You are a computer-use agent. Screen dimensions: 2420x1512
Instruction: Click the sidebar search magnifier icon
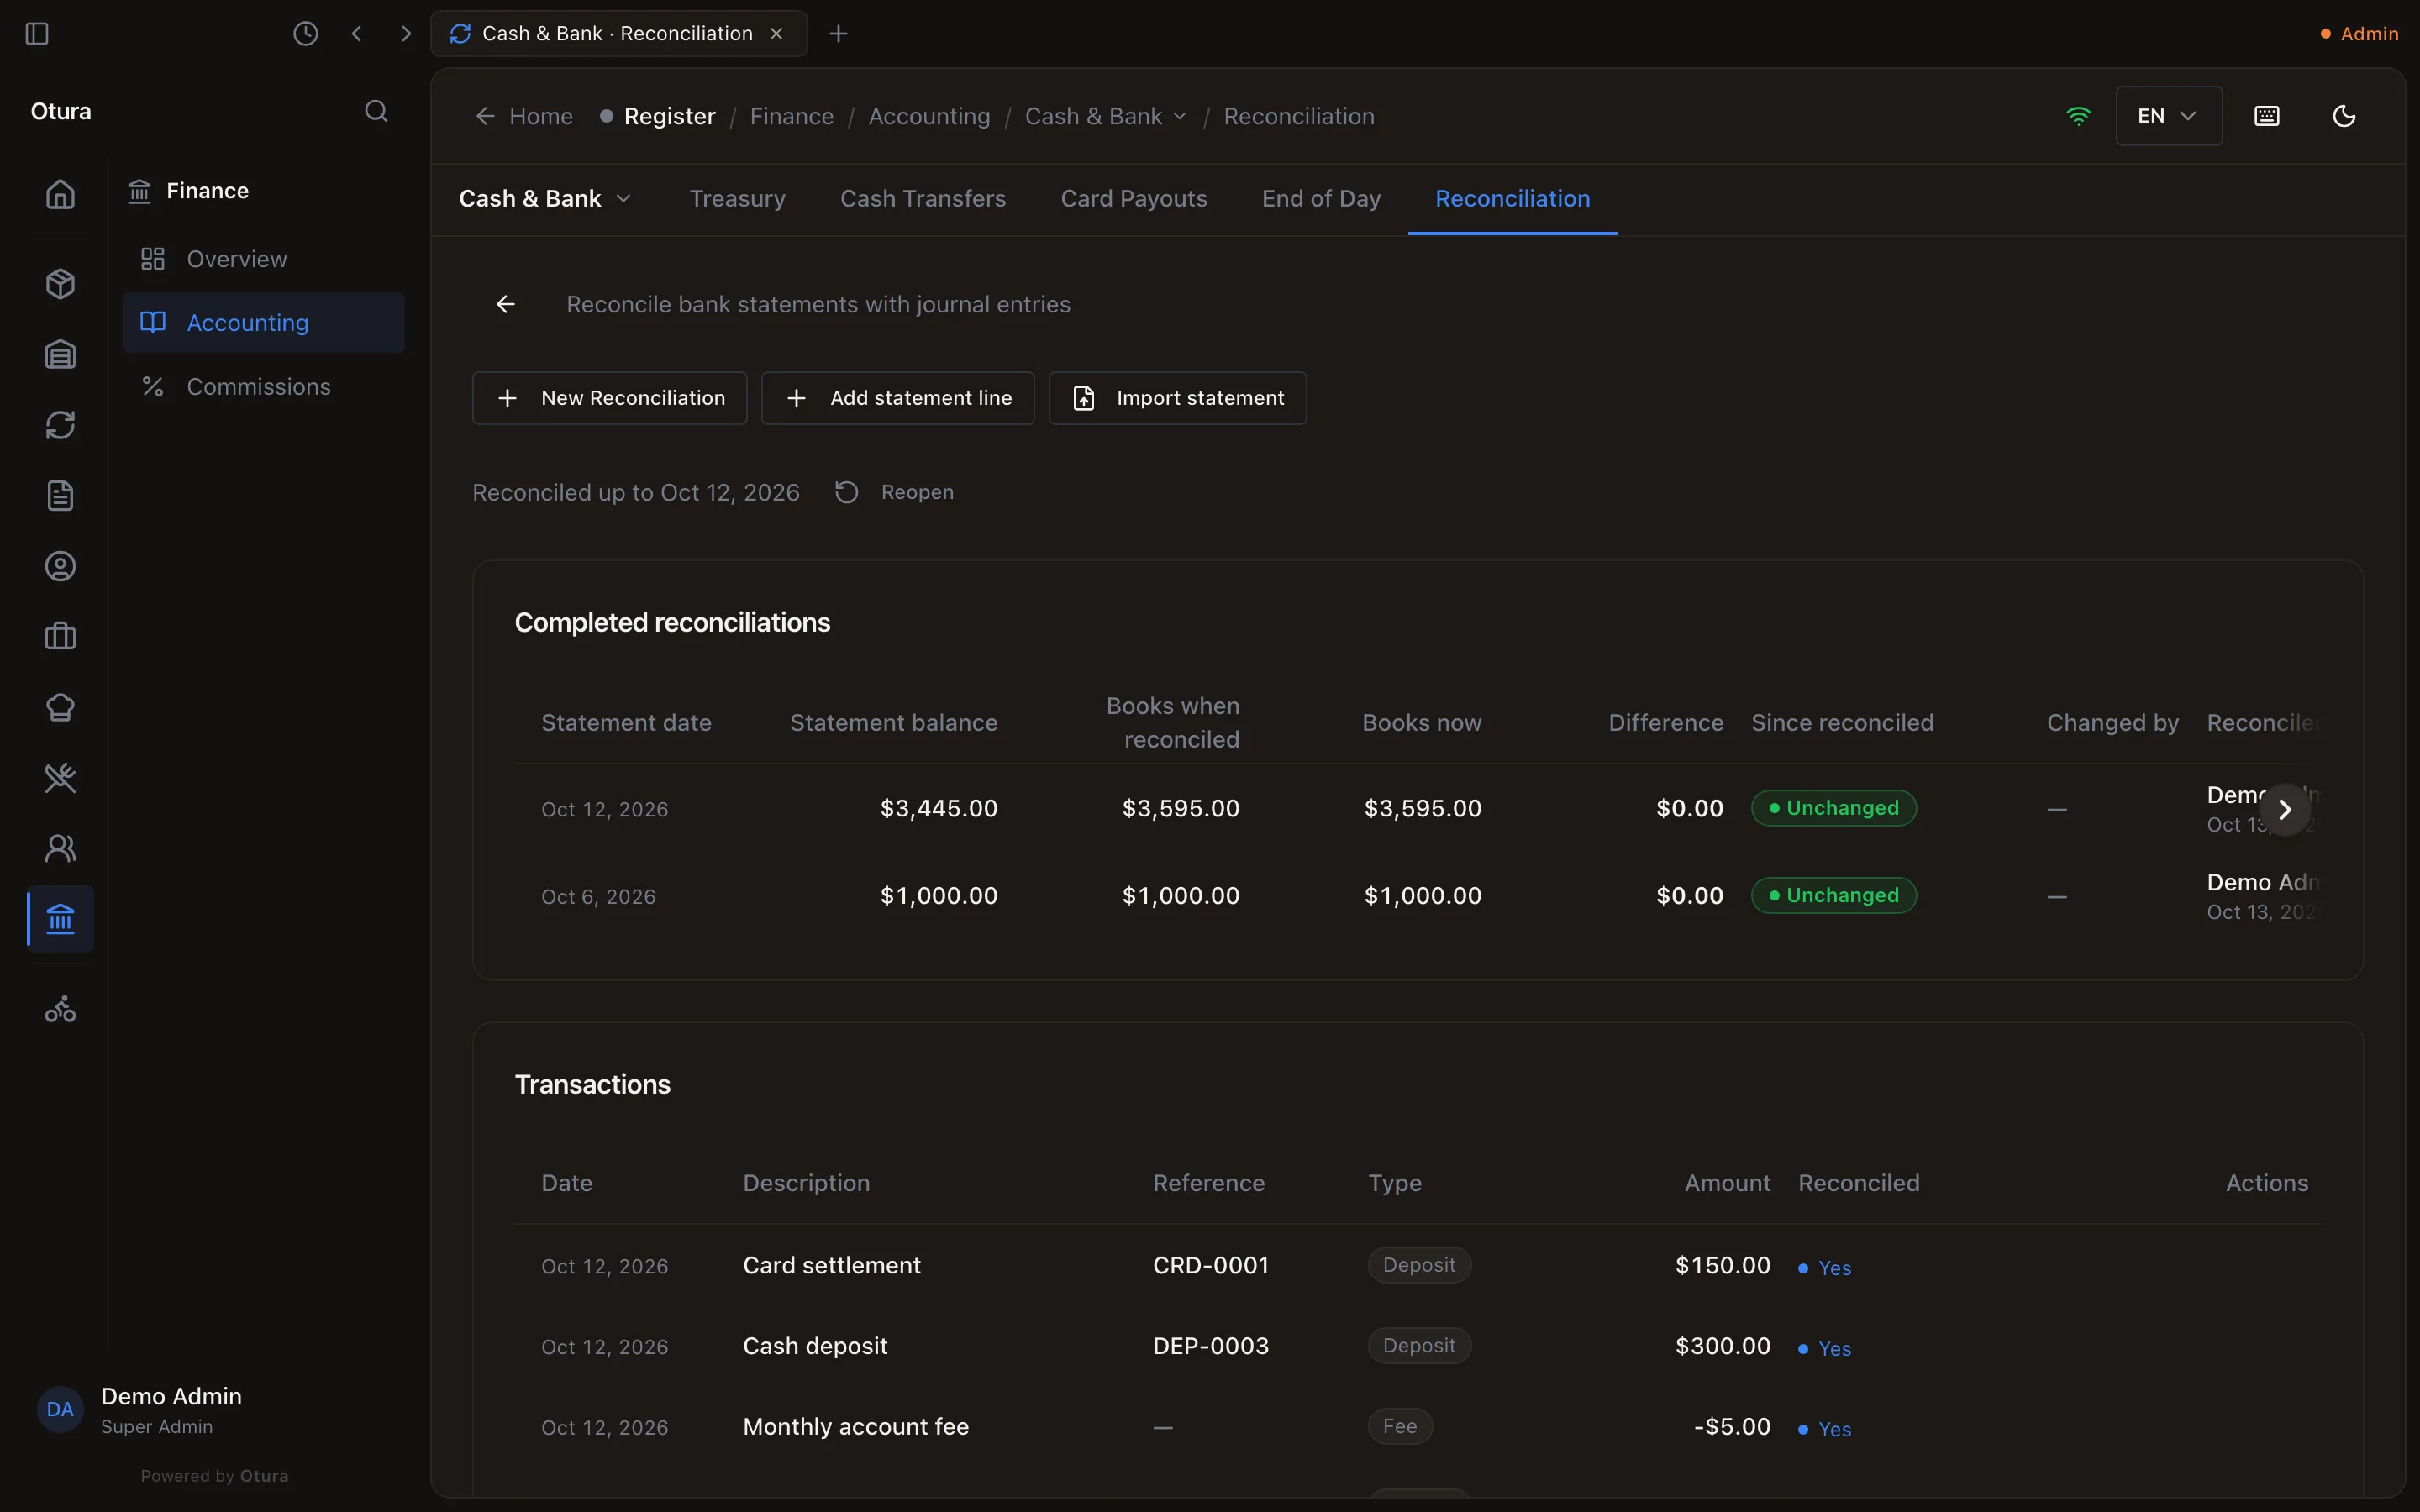pos(376,111)
